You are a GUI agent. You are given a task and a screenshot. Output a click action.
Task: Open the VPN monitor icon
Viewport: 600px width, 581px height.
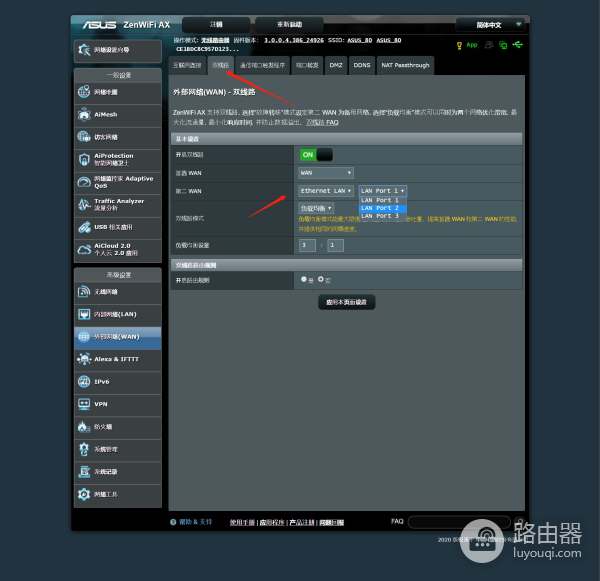point(84,404)
